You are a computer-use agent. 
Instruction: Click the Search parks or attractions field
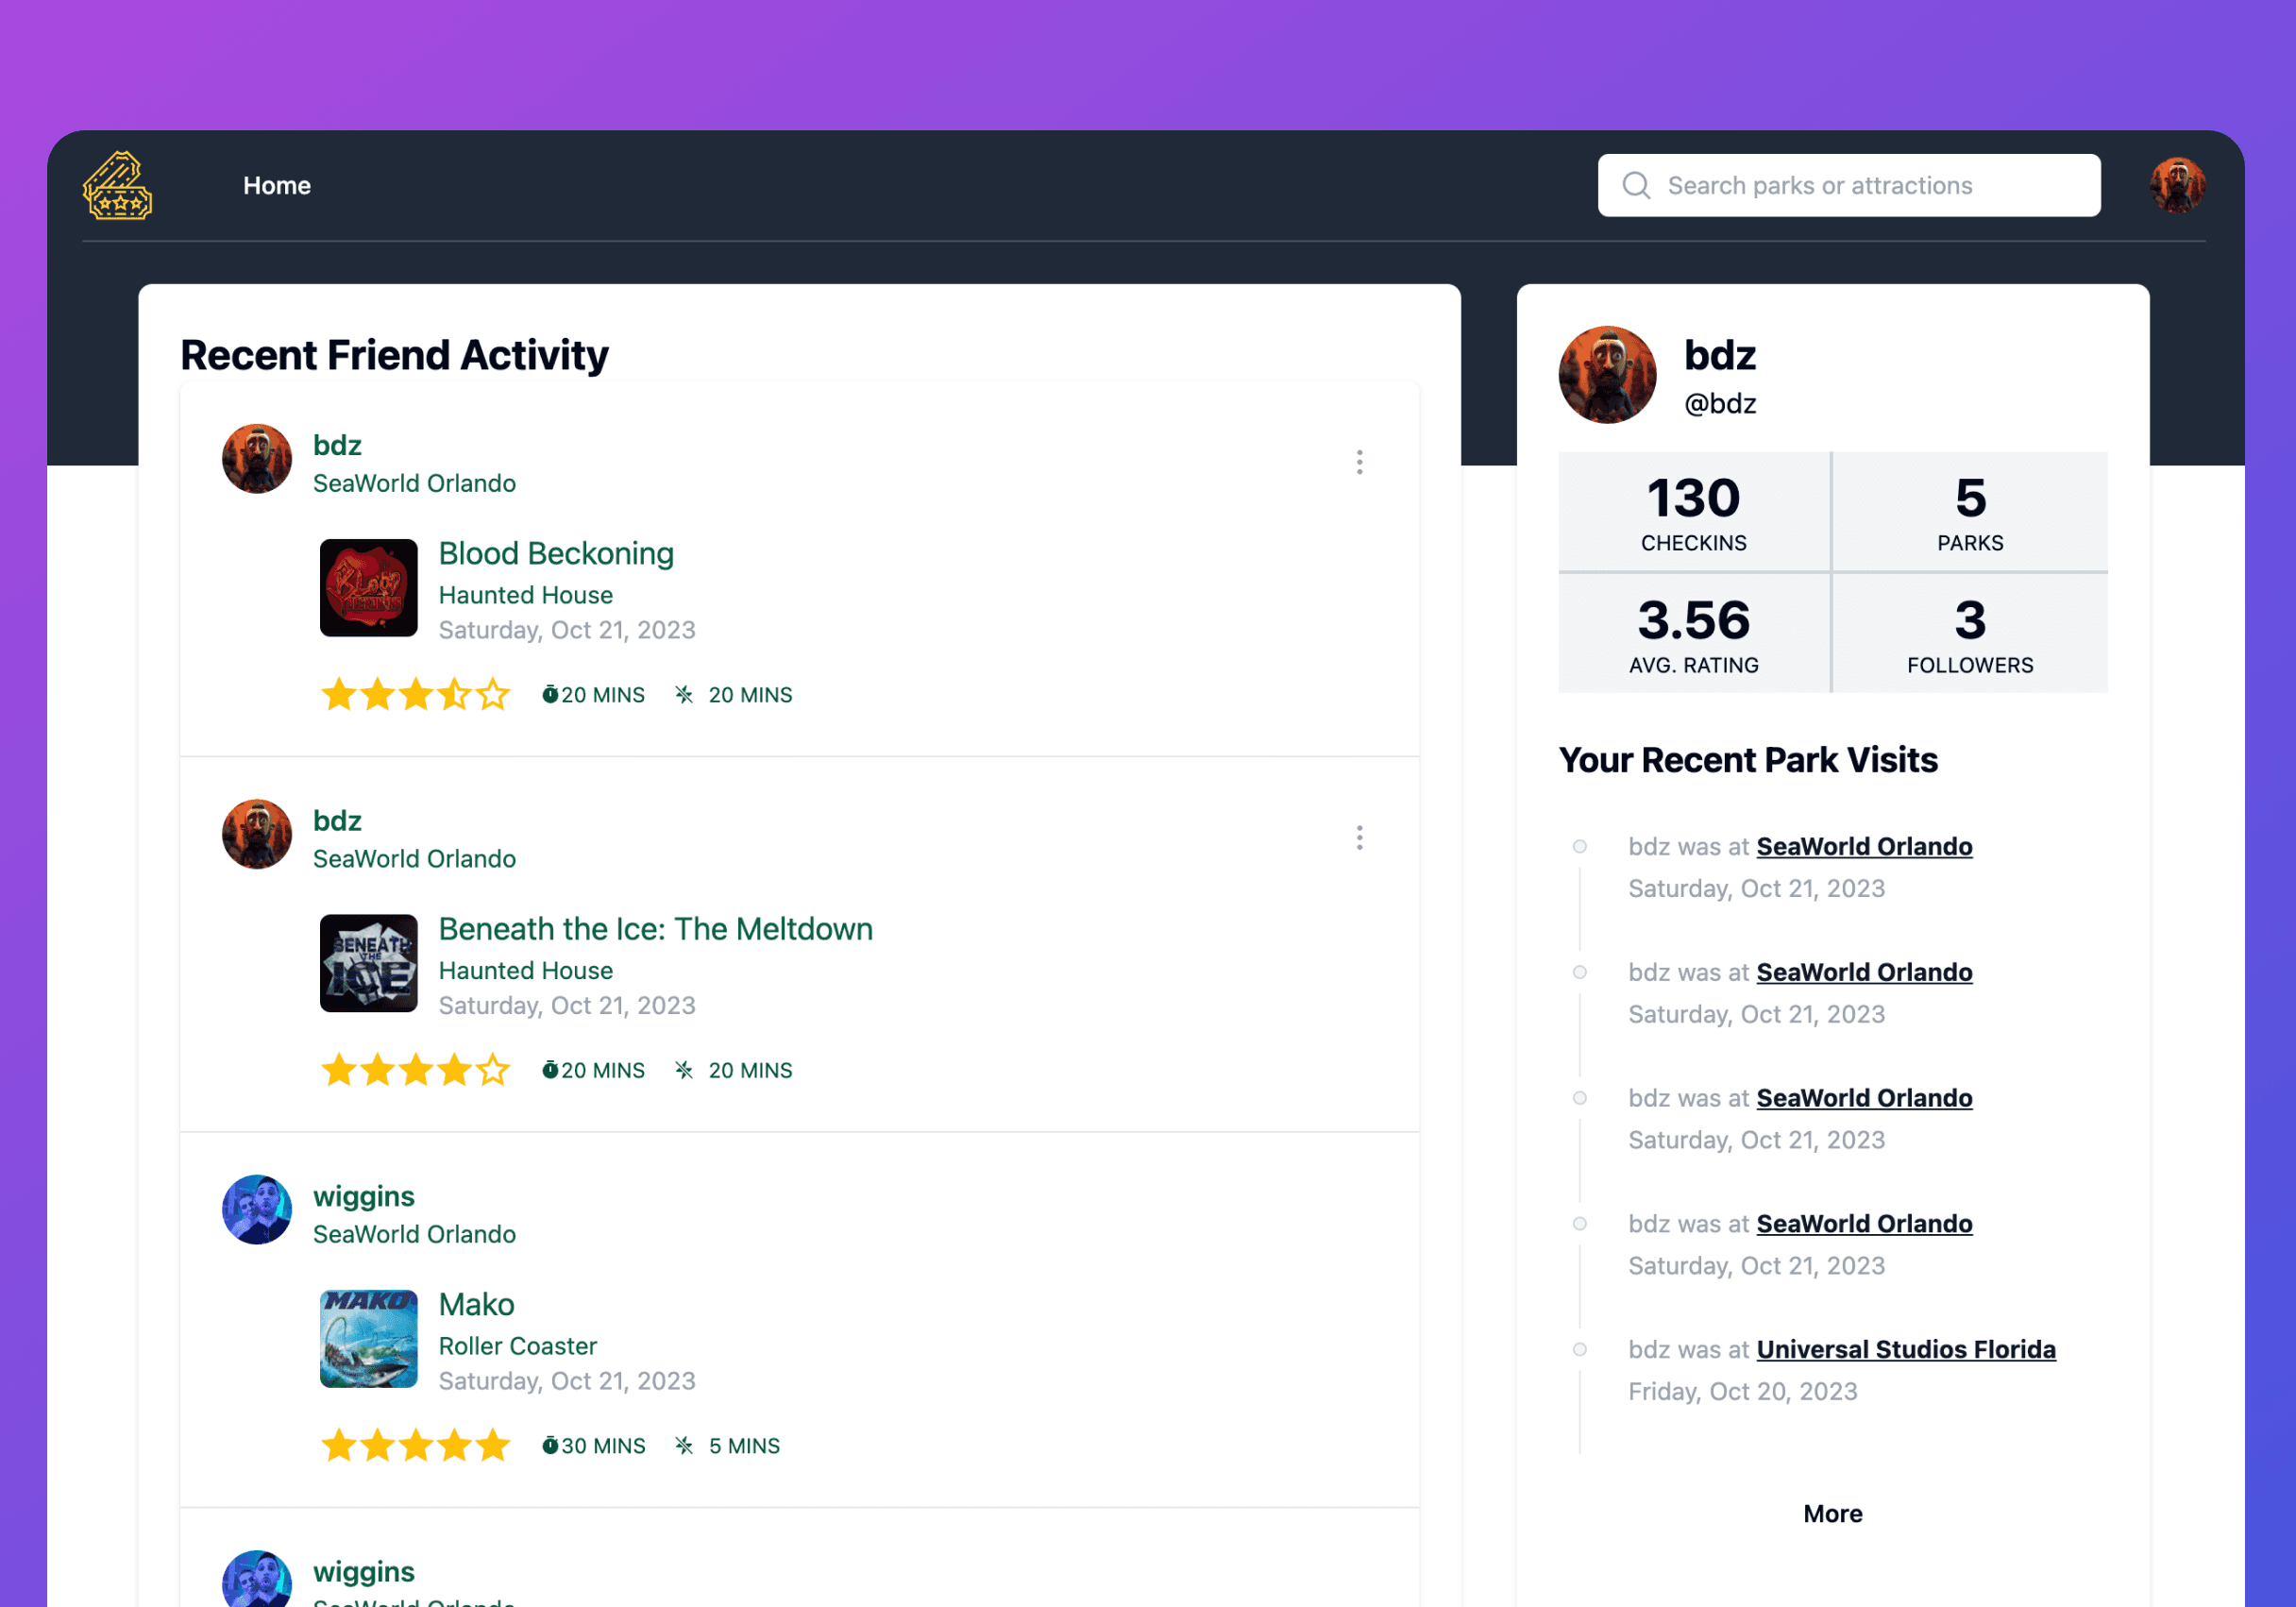coord(1848,185)
